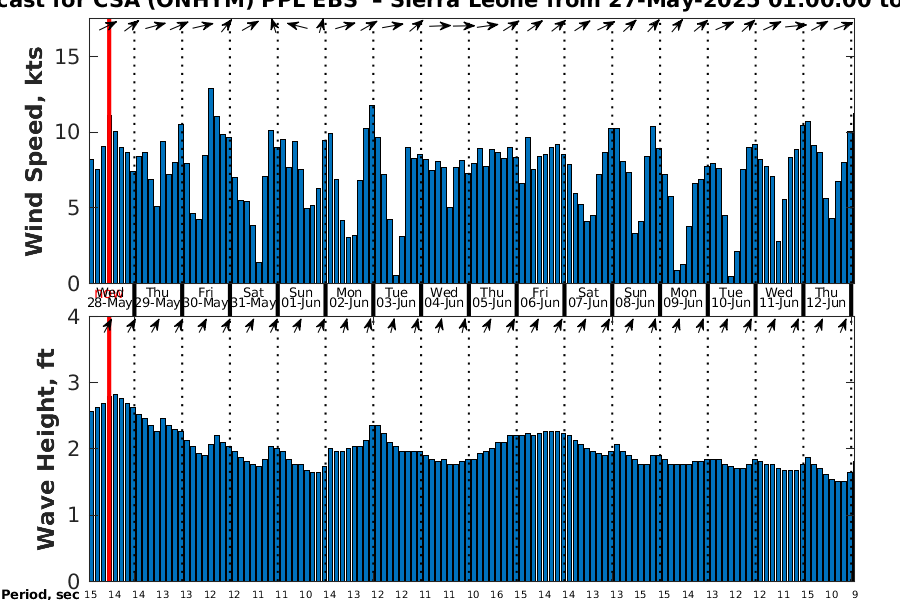Click the 'Wed 11-Jun' date label
The height and width of the screenshot is (600, 900).
(x=779, y=298)
